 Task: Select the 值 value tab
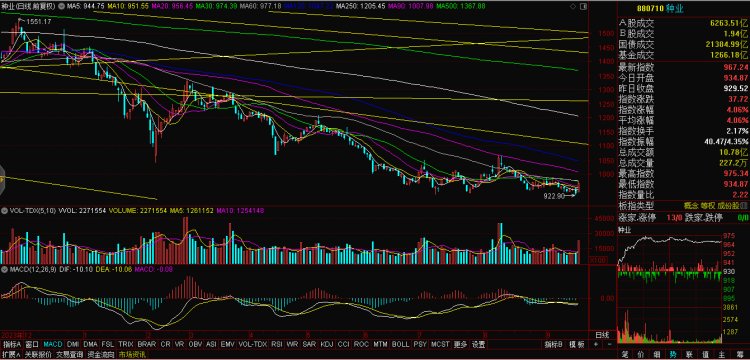[x=705, y=355]
